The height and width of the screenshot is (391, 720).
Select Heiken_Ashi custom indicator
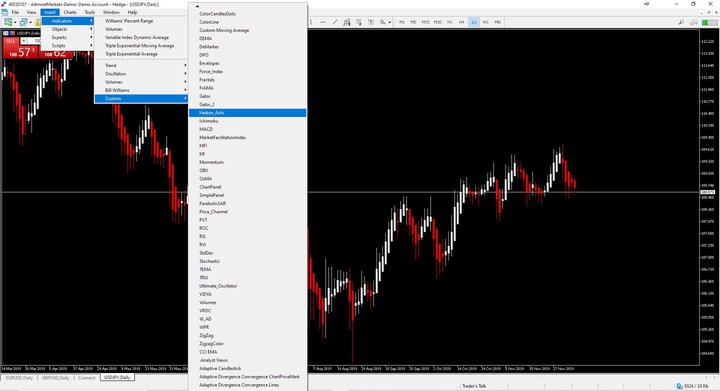(248, 113)
